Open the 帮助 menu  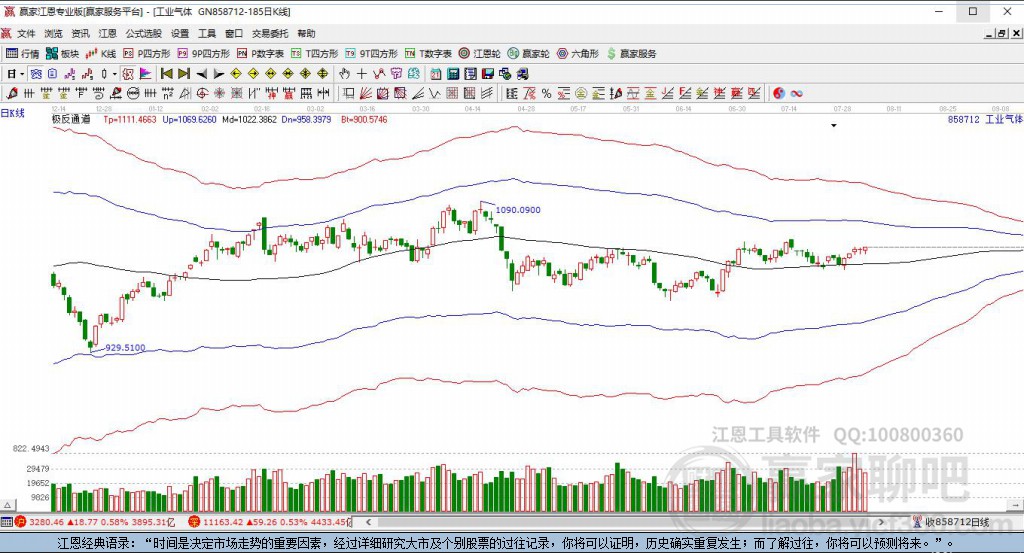coord(306,33)
